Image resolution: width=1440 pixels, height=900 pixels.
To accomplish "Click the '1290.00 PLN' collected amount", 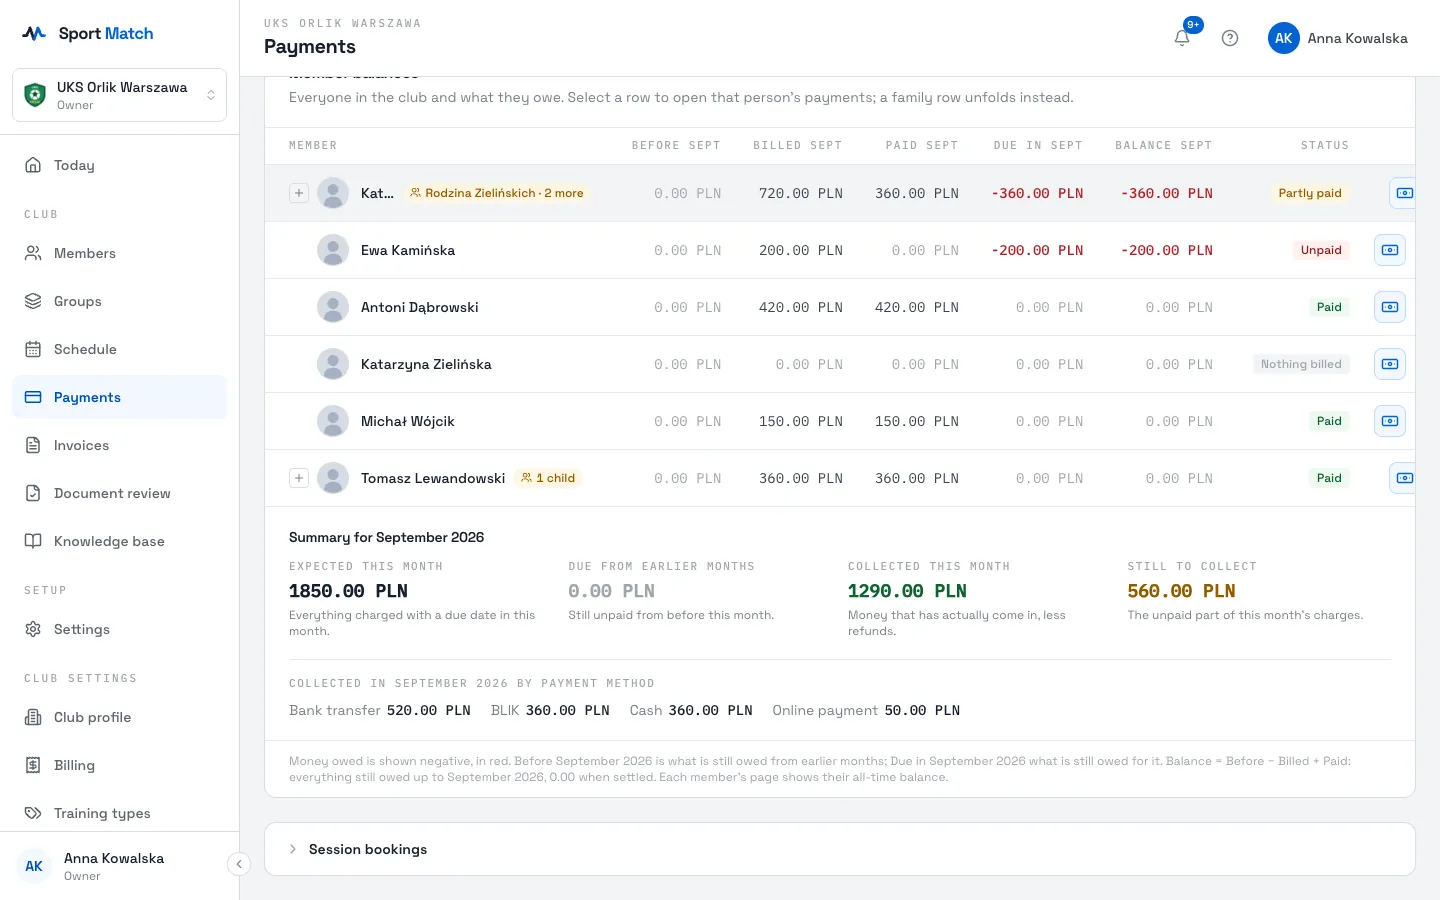I will click(907, 591).
